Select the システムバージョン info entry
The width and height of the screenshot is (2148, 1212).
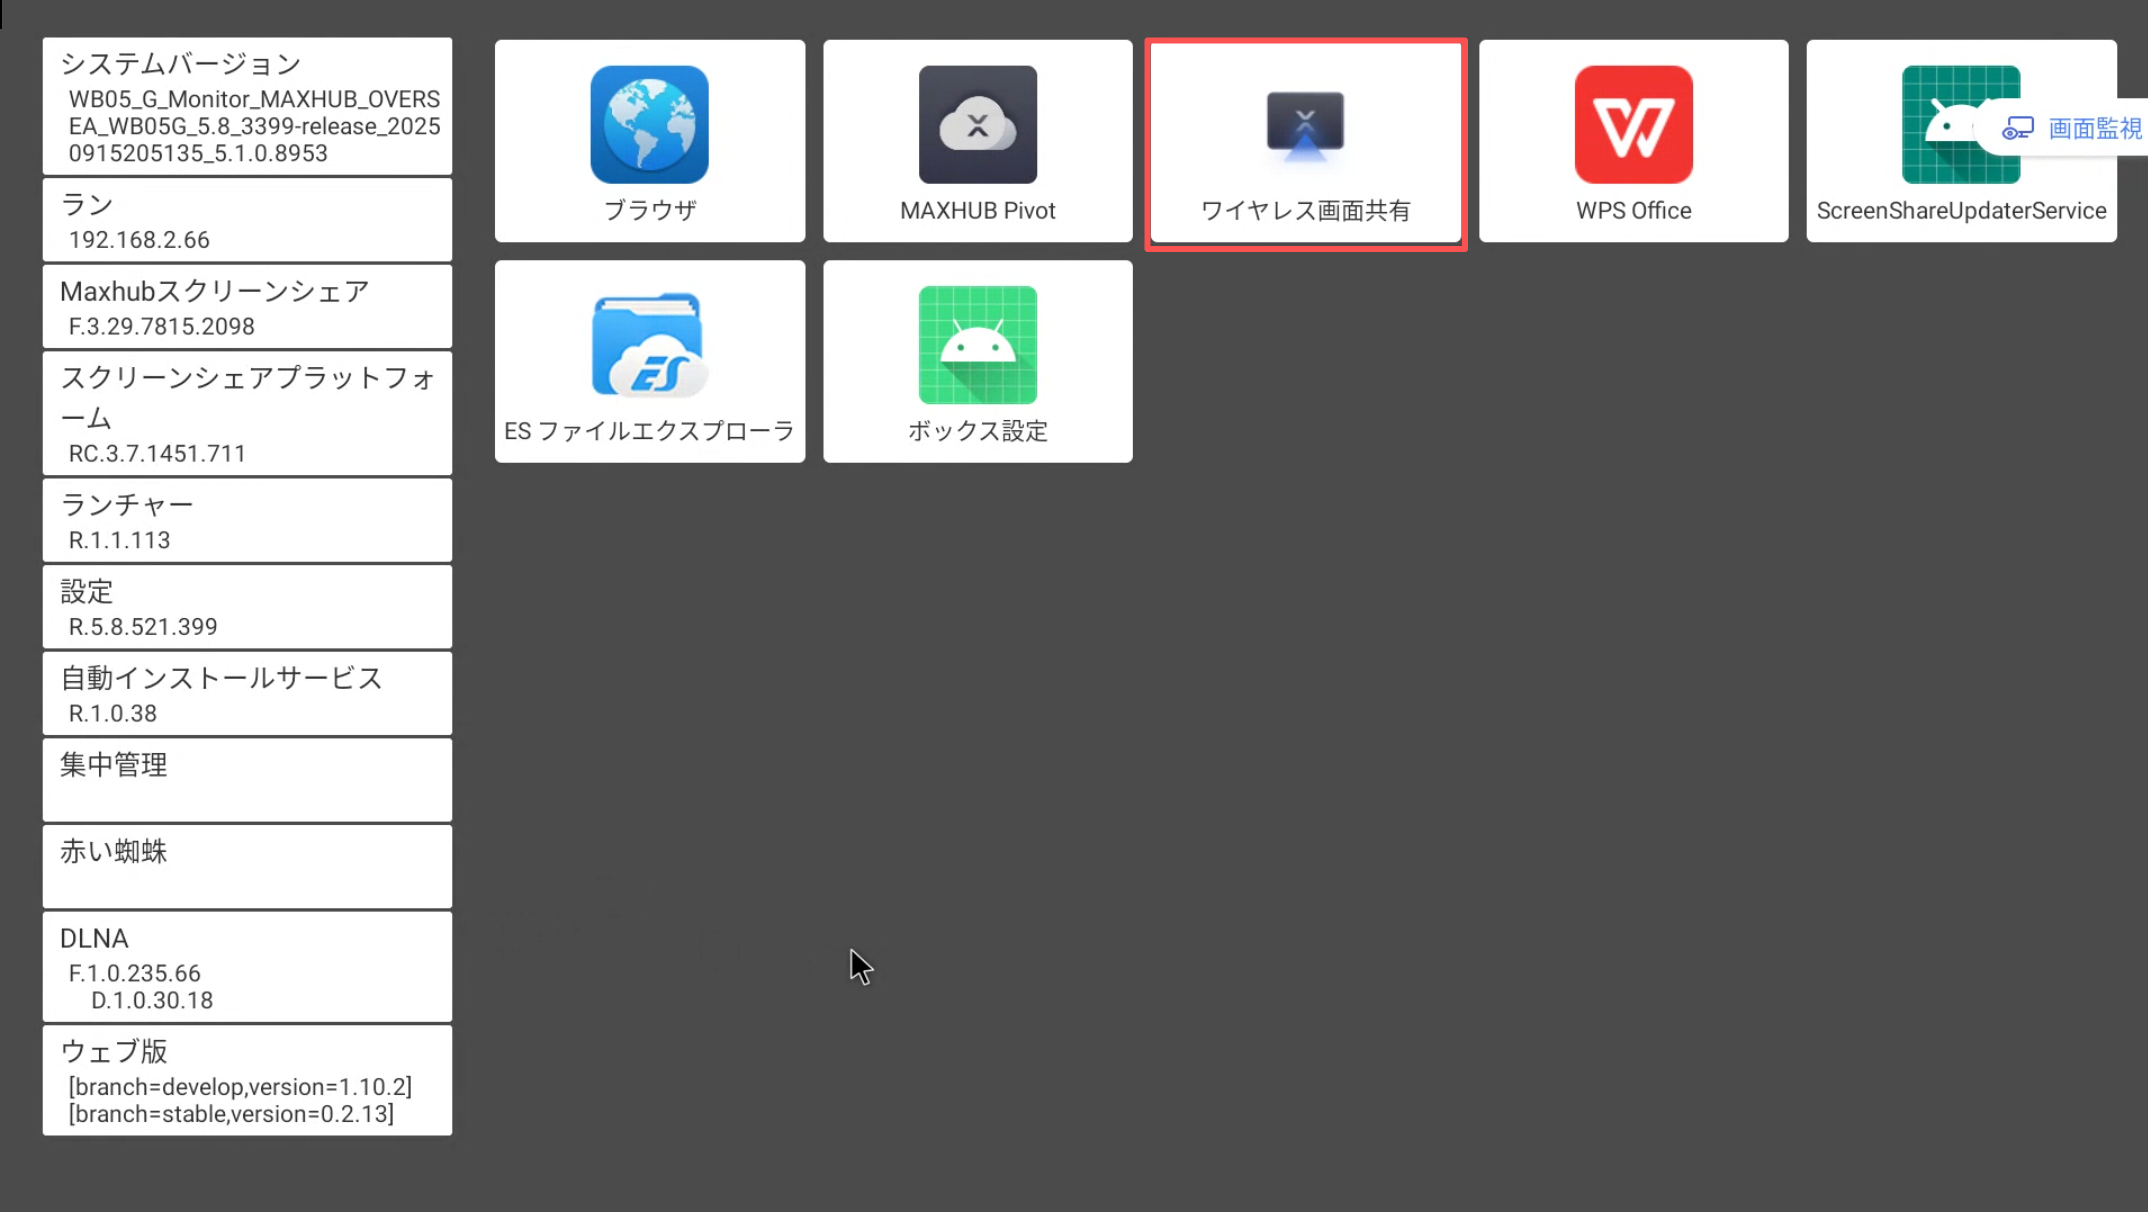coord(247,107)
